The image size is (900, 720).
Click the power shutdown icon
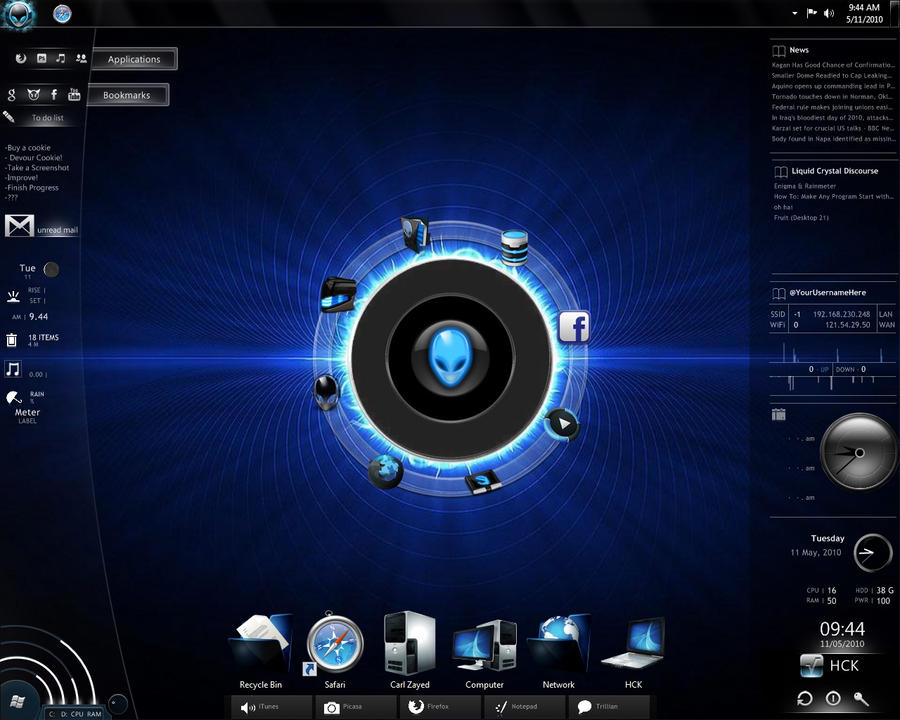tap(833, 698)
